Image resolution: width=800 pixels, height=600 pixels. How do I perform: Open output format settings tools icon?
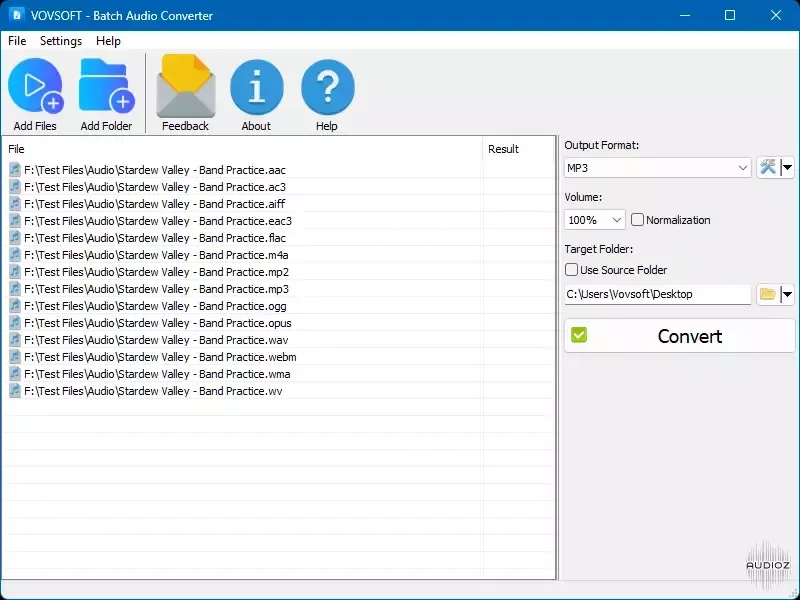pos(768,167)
